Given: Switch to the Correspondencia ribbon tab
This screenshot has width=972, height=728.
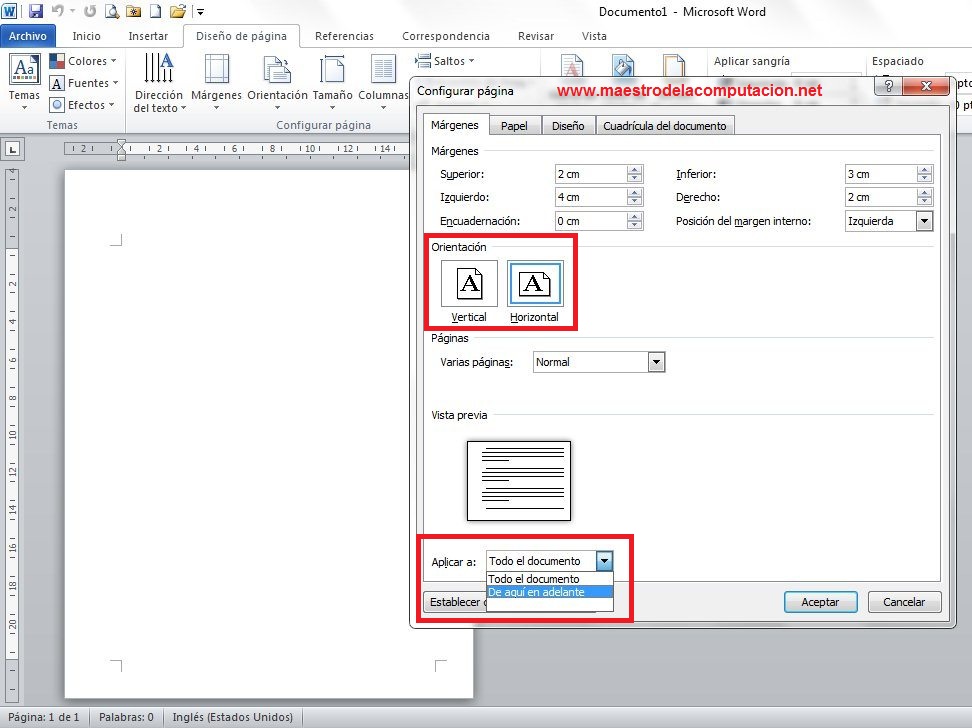Looking at the screenshot, I should (x=446, y=36).
